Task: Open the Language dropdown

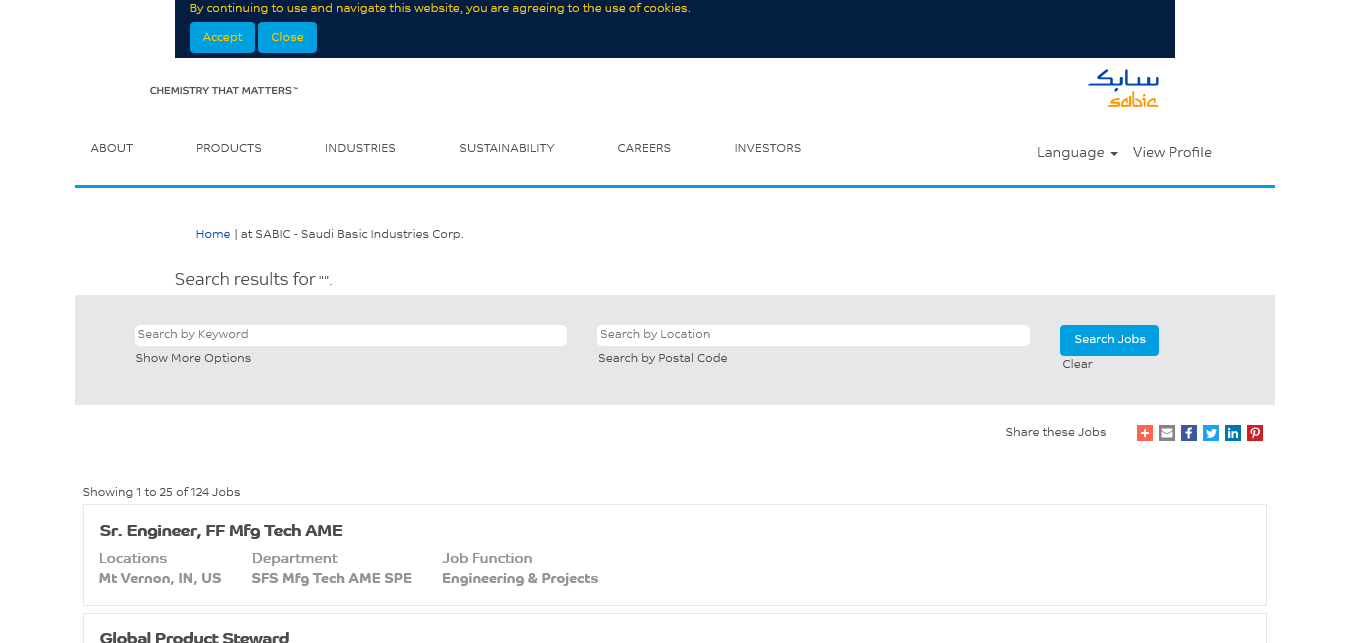Action: [x=1076, y=153]
